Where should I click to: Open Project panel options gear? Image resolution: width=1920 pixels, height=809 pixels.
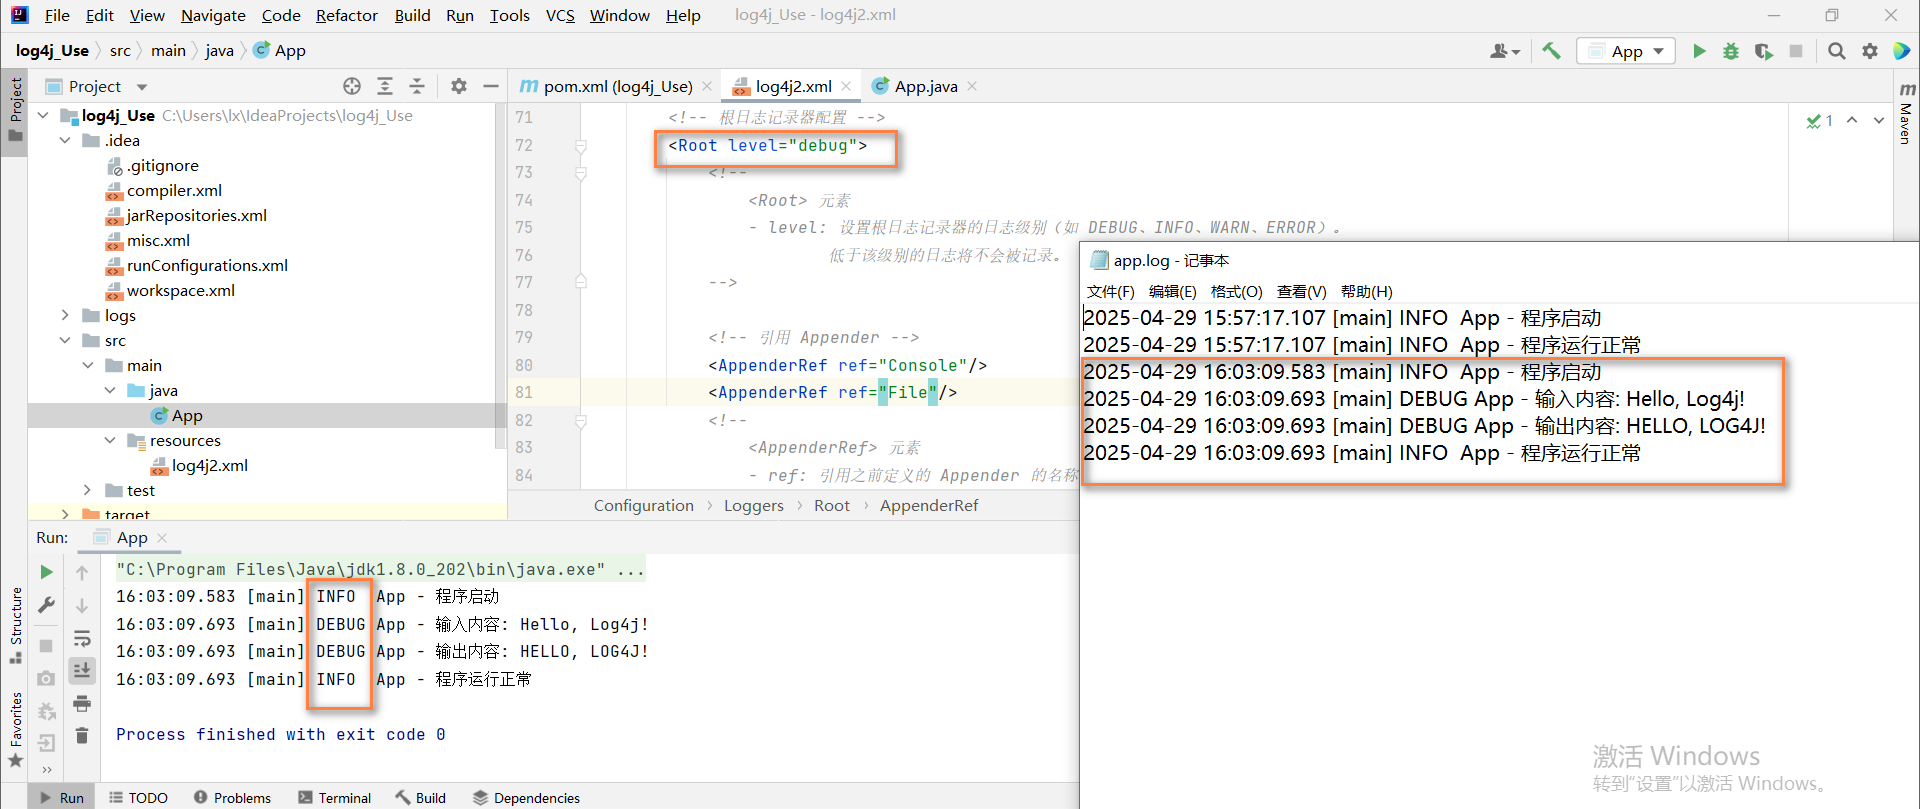coord(459,87)
